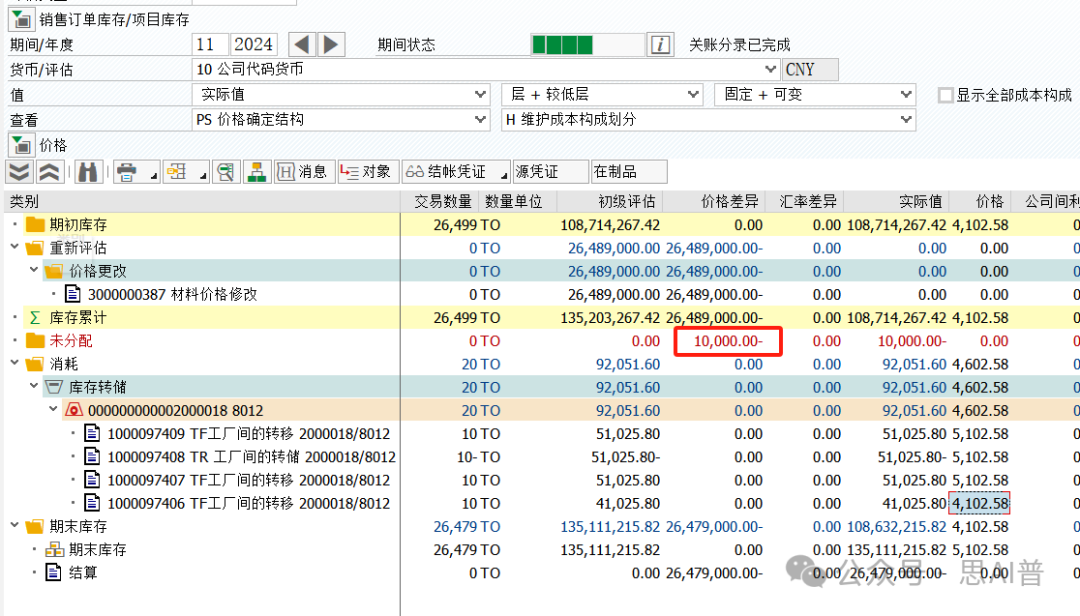Click the 源凭证 button
This screenshot has width=1080, height=616.
point(550,172)
